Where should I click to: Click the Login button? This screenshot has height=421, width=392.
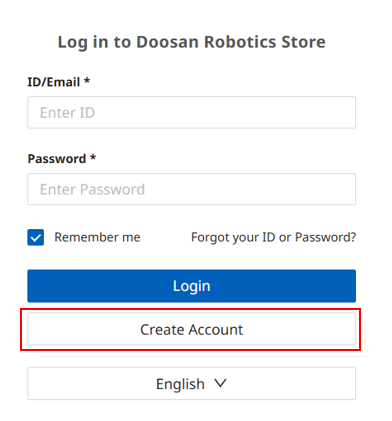pyautogui.click(x=191, y=286)
